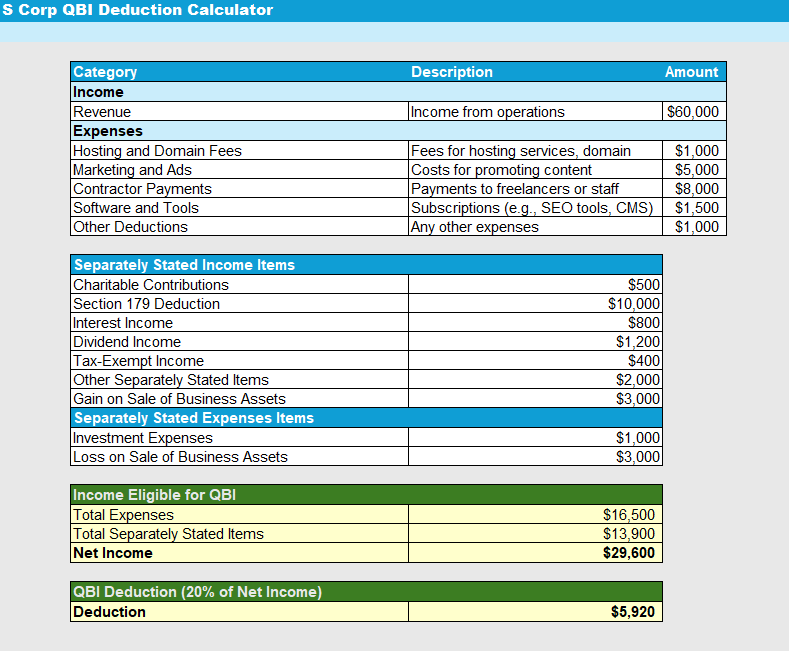
Task: Select the Contractor Payments $8,000 cell
Action: (694, 189)
